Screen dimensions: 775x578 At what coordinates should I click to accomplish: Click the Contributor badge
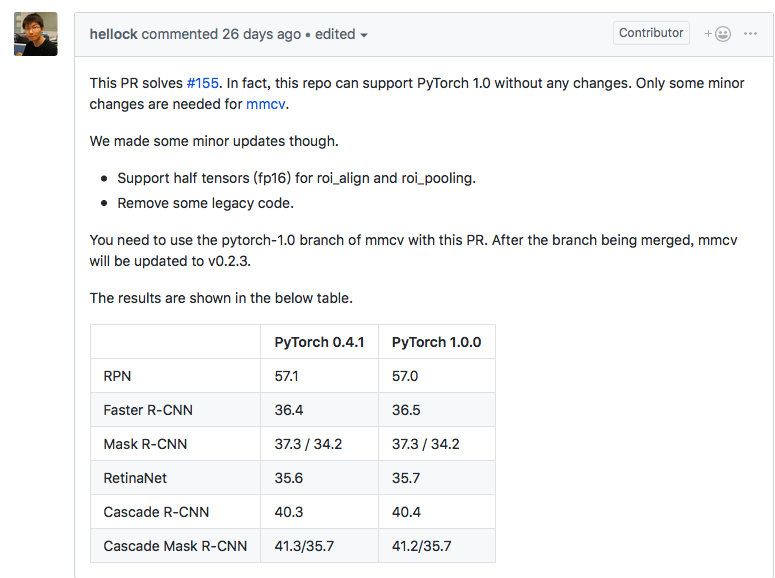[651, 33]
